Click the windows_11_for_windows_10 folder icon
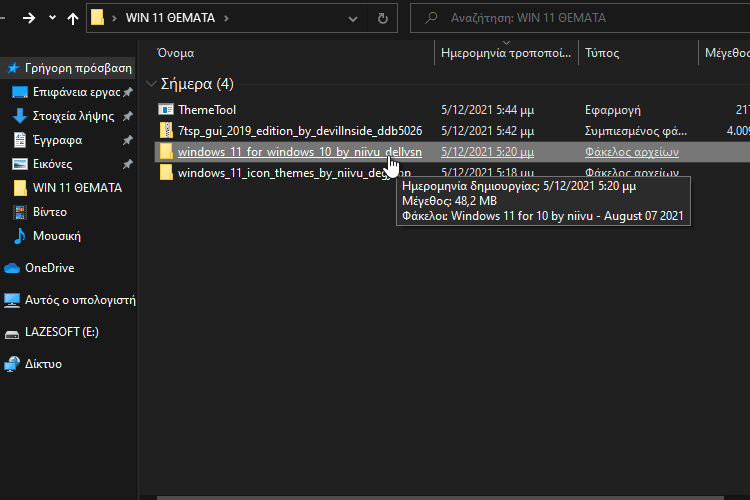The image size is (750, 500). (166, 151)
